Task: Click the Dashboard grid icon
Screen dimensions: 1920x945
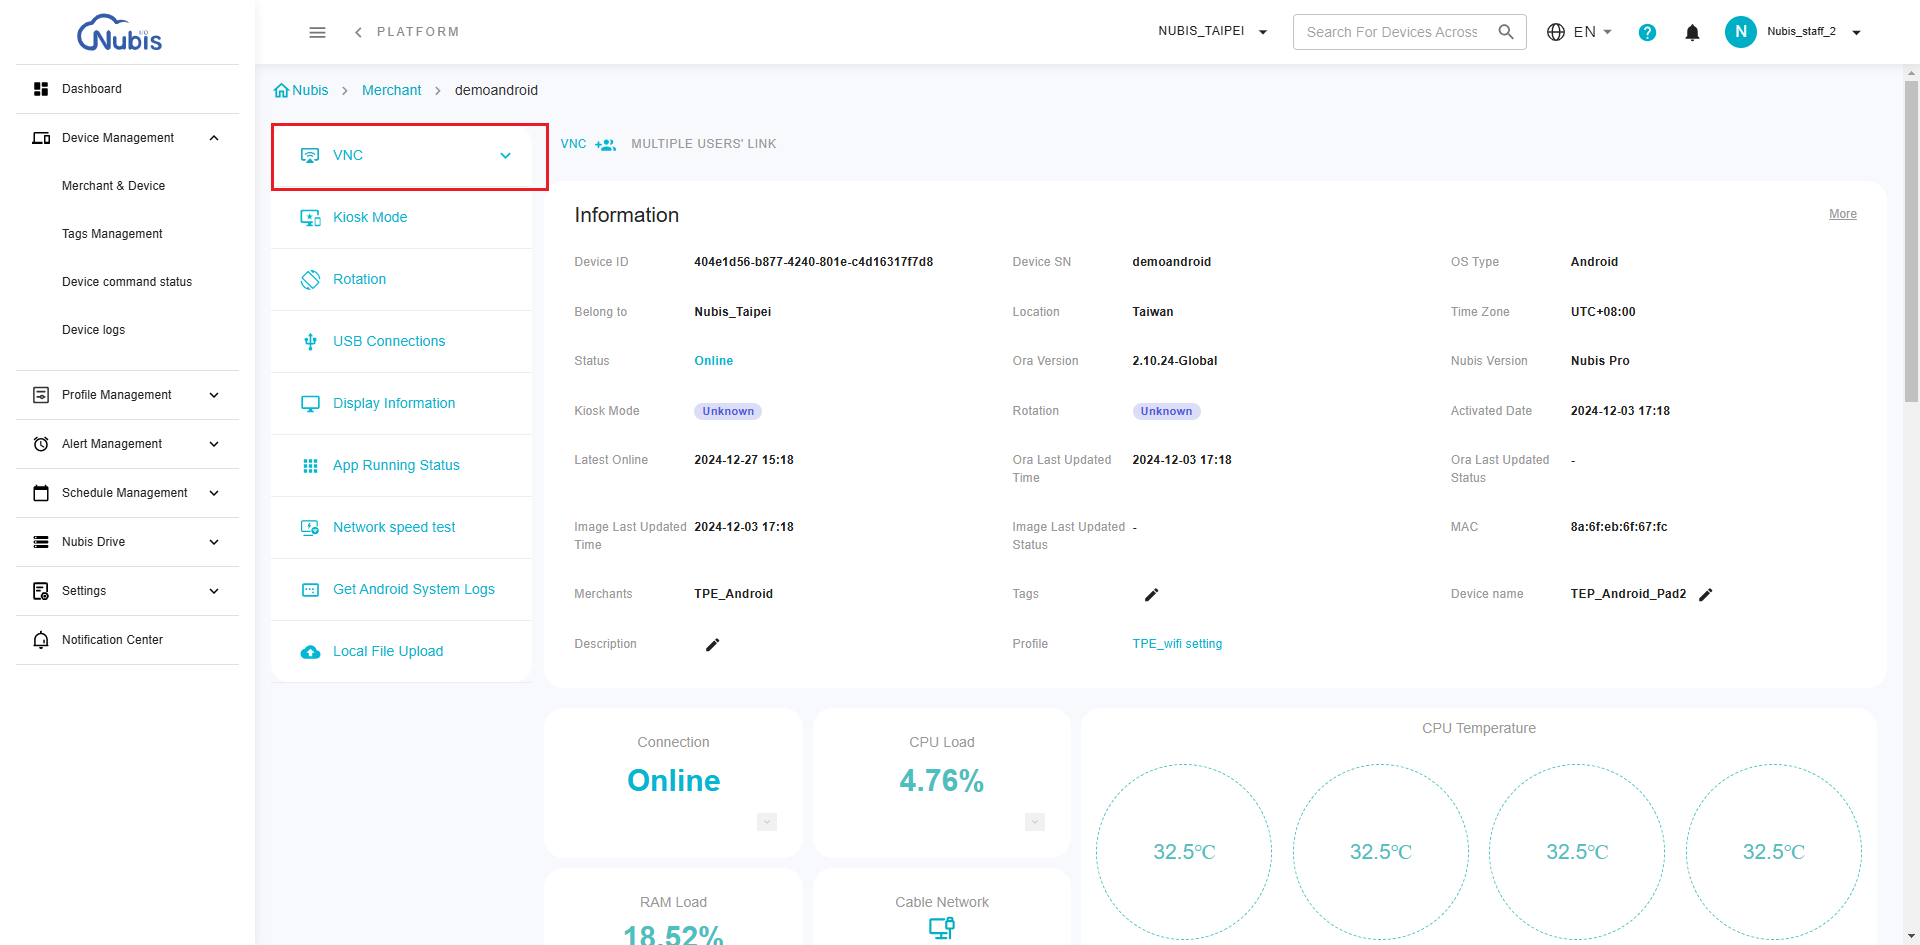Action: coord(41,89)
